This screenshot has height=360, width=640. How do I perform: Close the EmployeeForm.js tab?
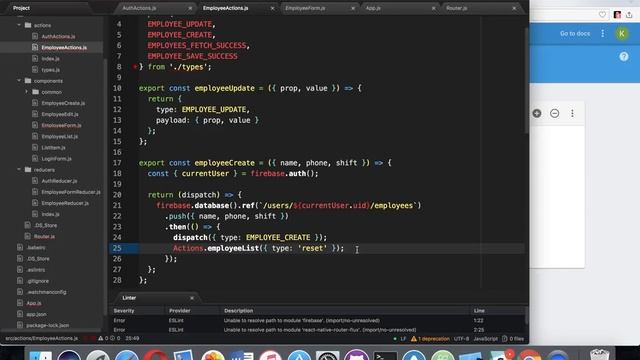coord(353,8)
